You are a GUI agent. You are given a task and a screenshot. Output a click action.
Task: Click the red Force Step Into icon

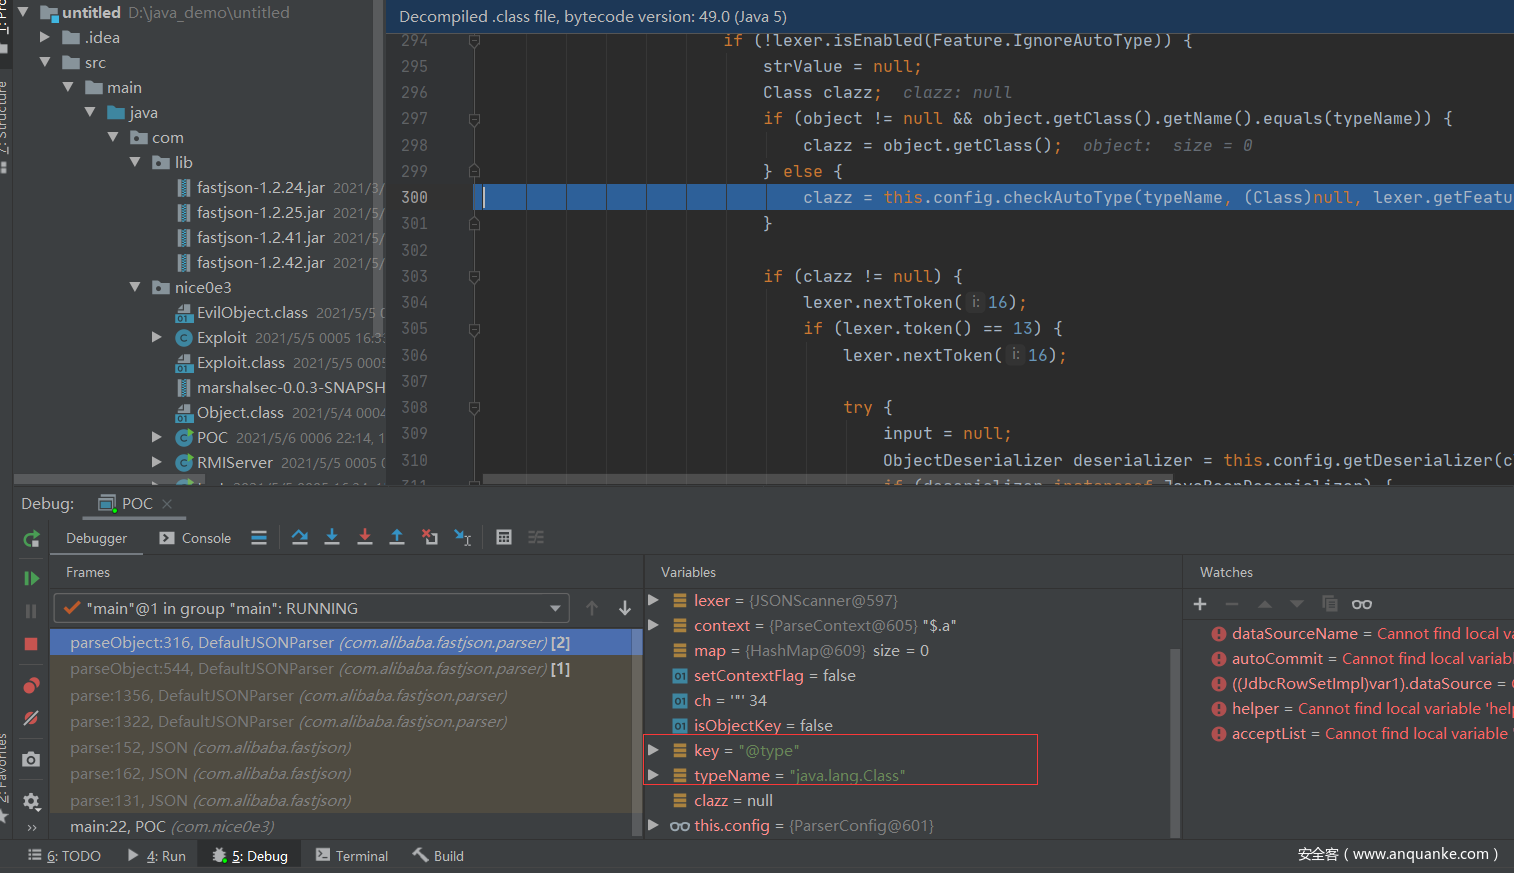364,538
